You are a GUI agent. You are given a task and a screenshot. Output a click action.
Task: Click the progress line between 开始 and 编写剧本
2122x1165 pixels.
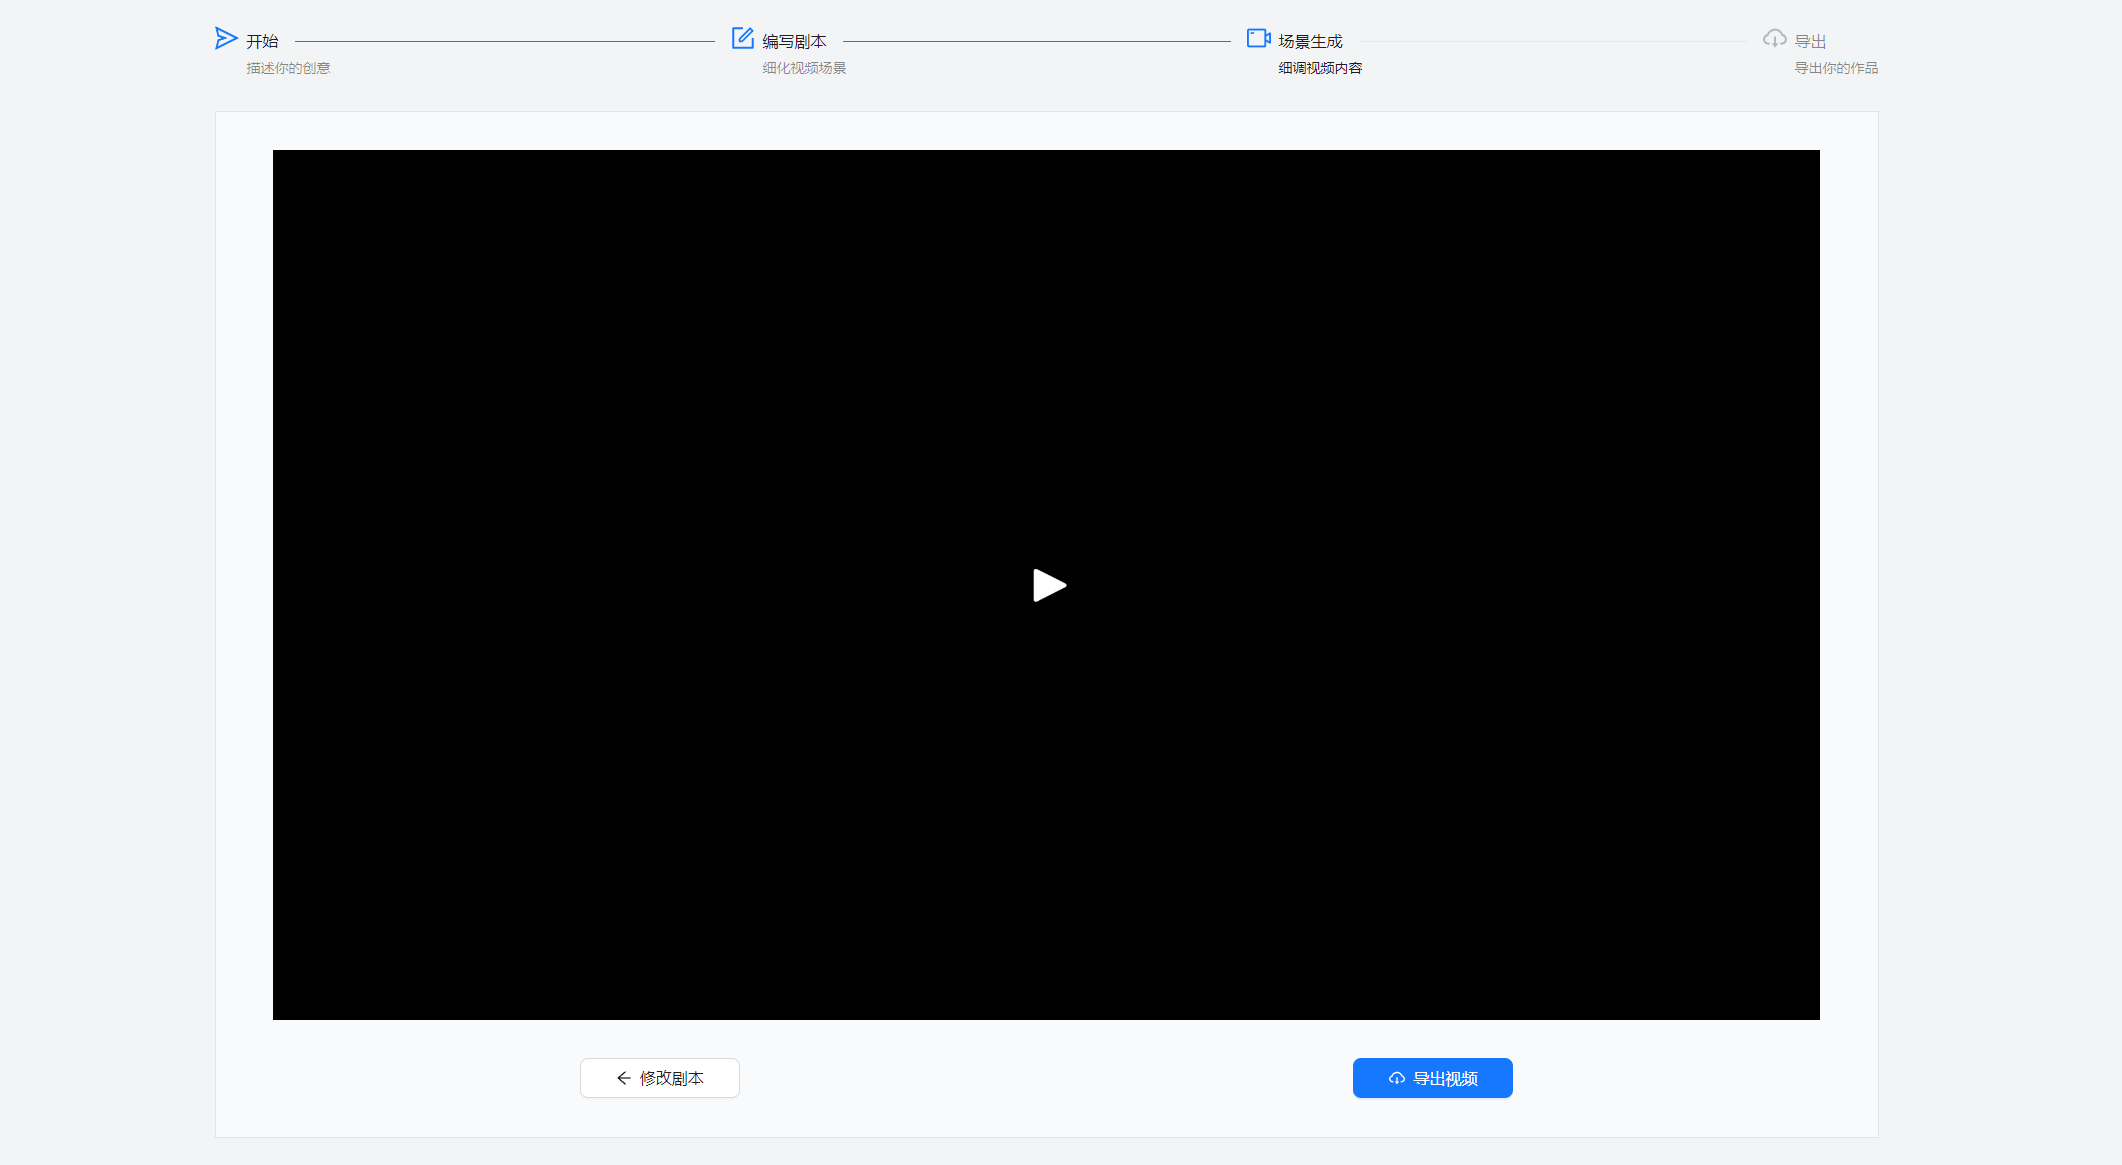coord(505,41)
